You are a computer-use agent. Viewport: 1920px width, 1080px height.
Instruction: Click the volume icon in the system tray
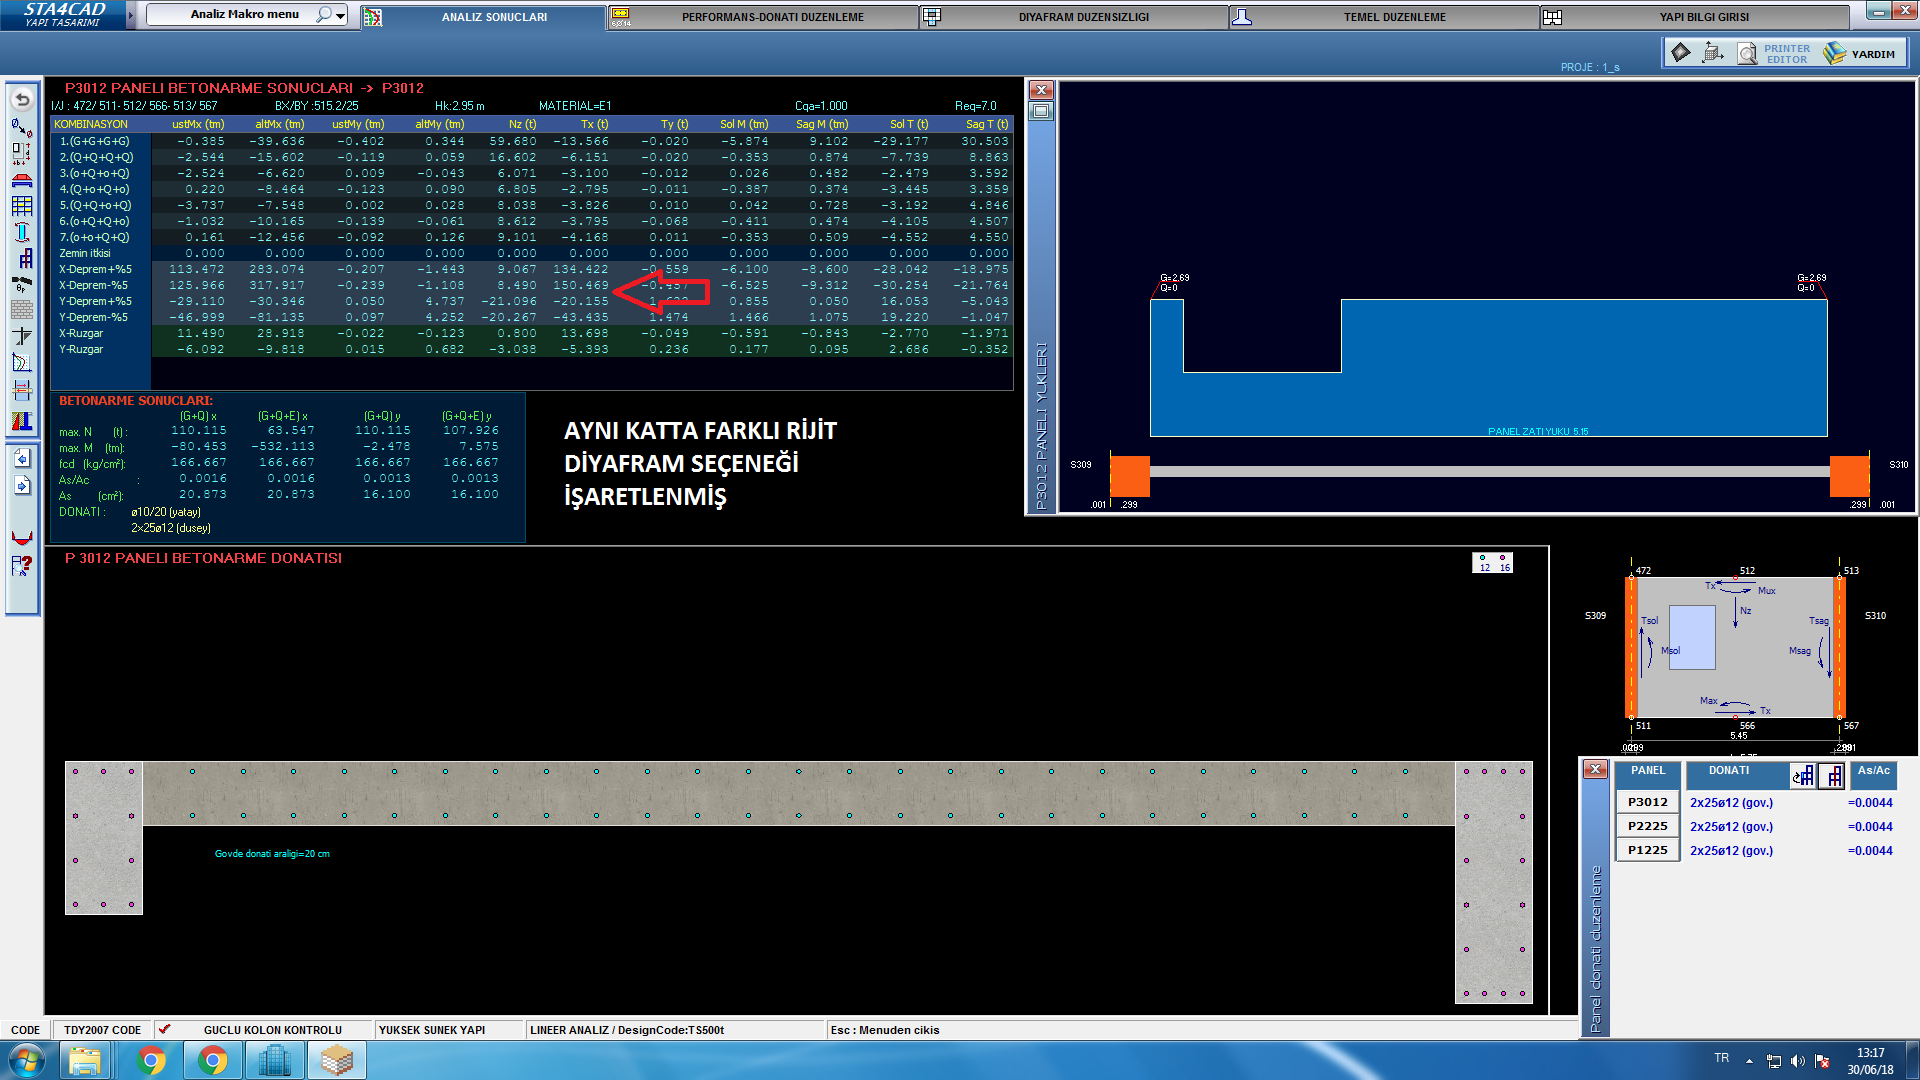click(1797, 1061)
